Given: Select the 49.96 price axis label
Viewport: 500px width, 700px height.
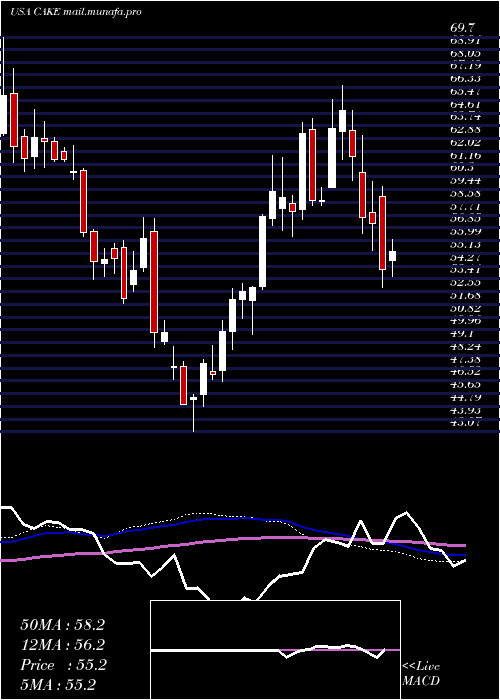Looking at the screenshot, I should pos(465,321).
